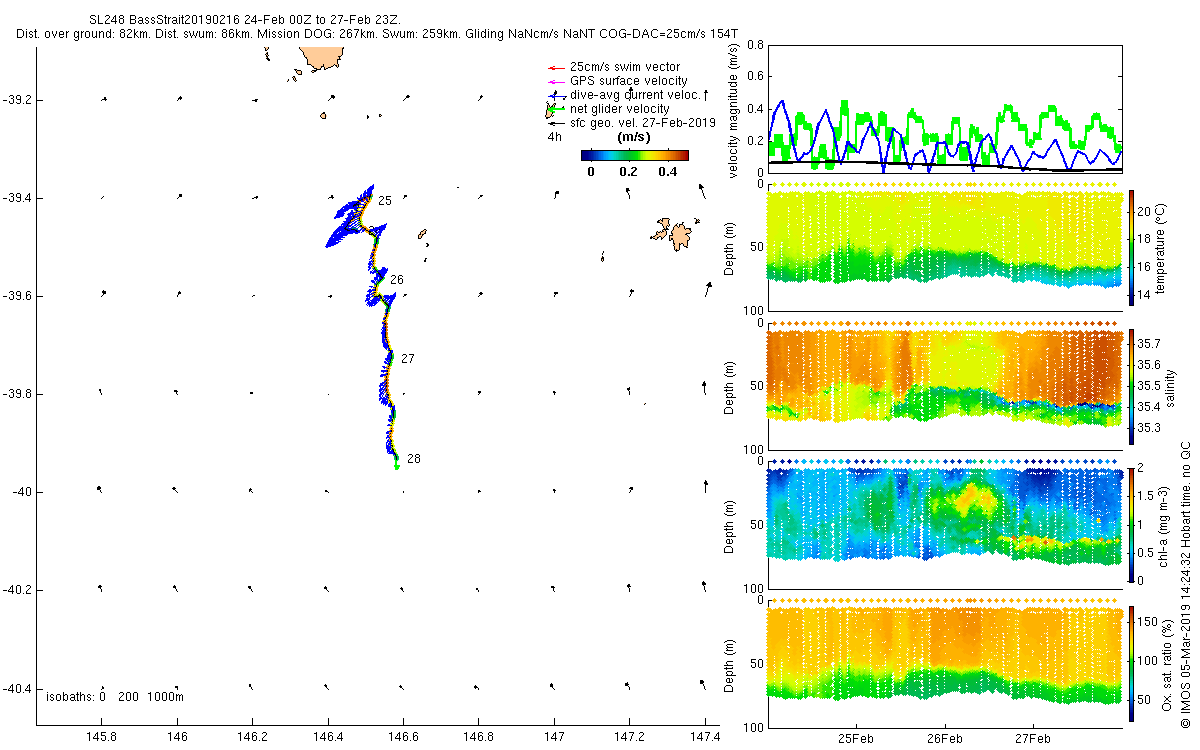
Task: Click the 'dive-avg current veloc.' legend text
Action: click(x=634, y=95)
